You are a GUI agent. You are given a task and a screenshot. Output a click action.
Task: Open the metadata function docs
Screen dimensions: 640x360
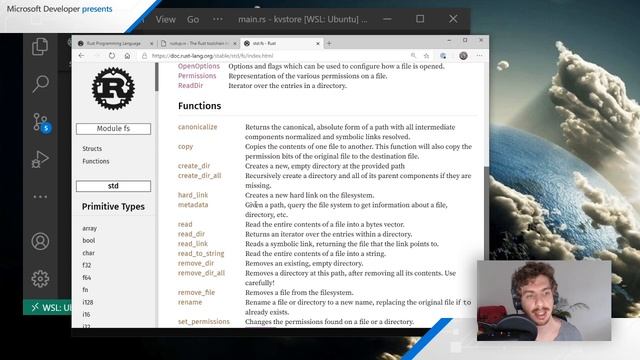[193, 205]
